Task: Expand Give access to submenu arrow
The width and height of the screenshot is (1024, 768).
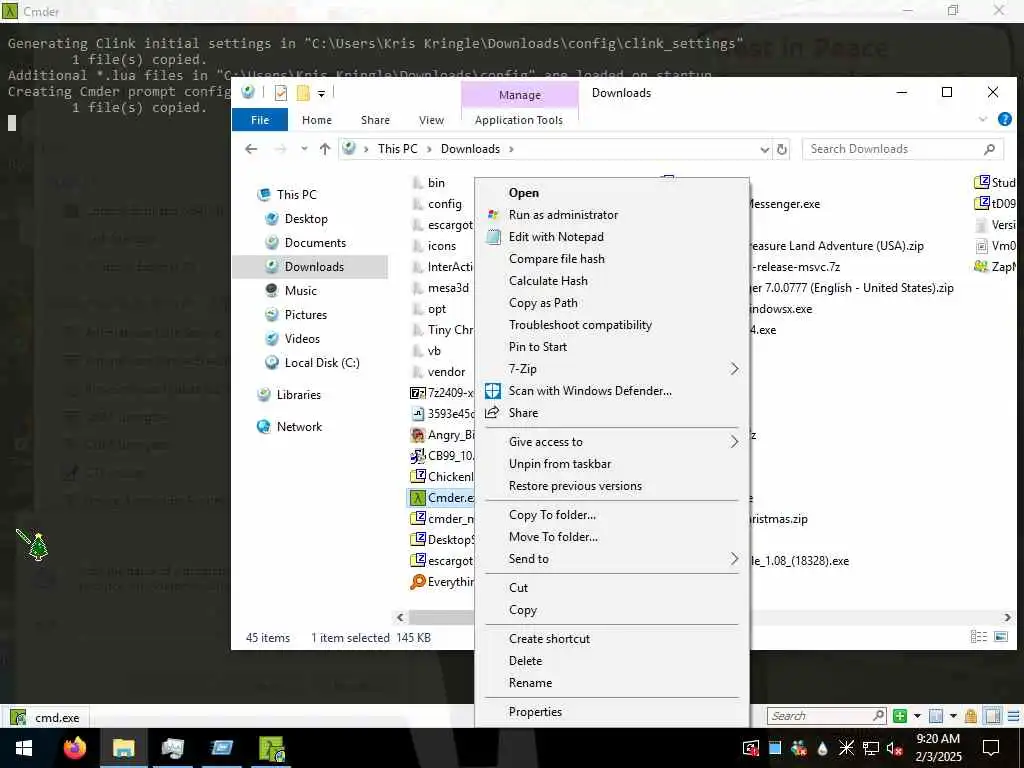Action: pyautogui.click(x=734, y=442)
